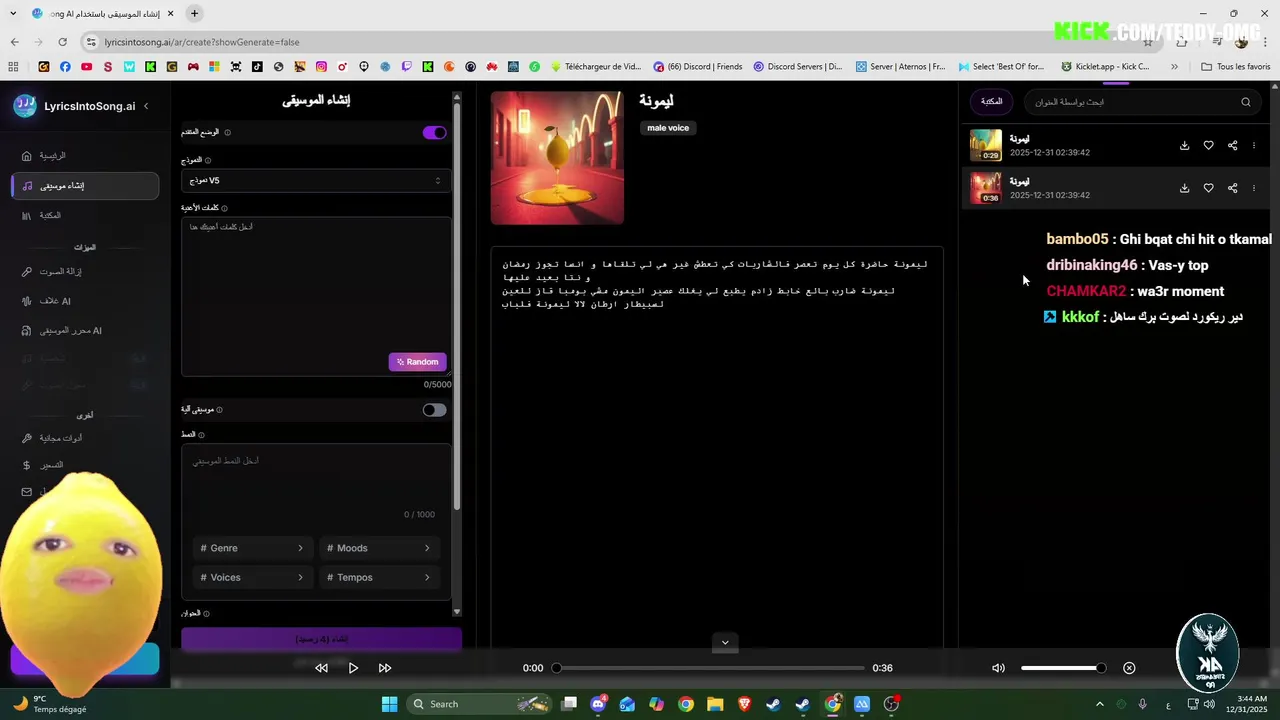Image resolution: width=1280 pixels, height=720 pixels.
Task: Go back in browser
Action: coord(14,42)
